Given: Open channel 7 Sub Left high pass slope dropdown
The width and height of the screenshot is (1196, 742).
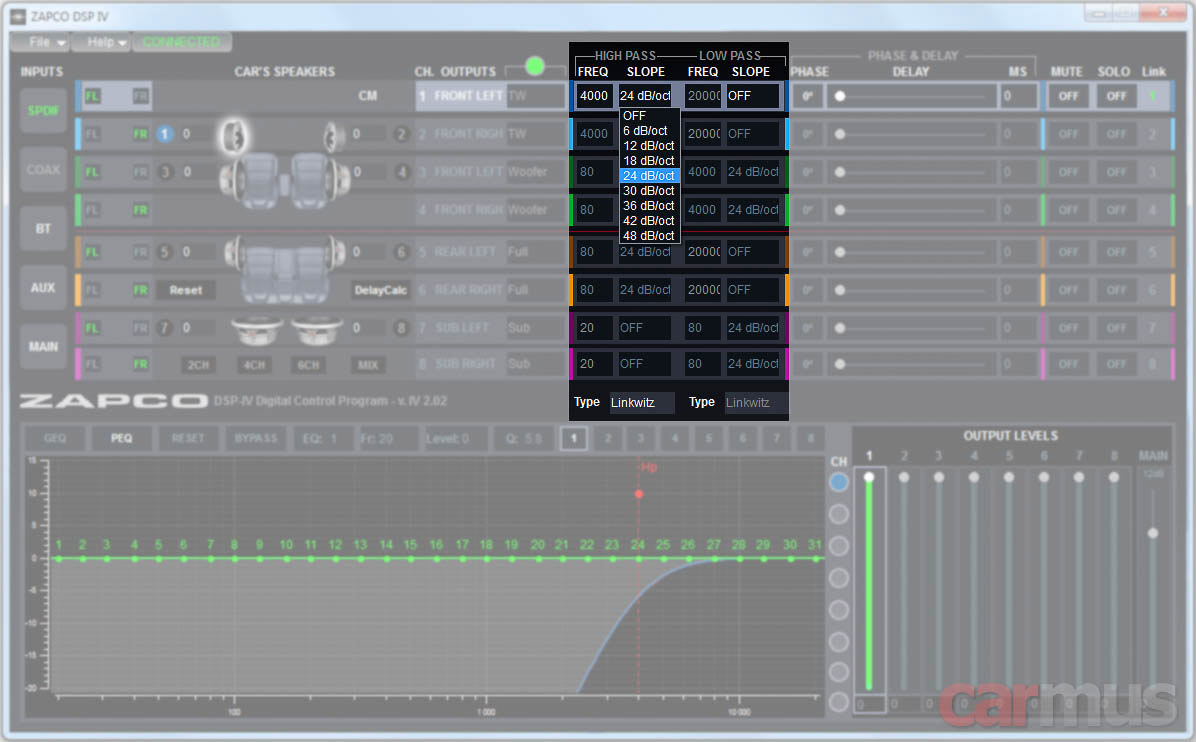Looking at the screenshot, I should pos(645,328).
